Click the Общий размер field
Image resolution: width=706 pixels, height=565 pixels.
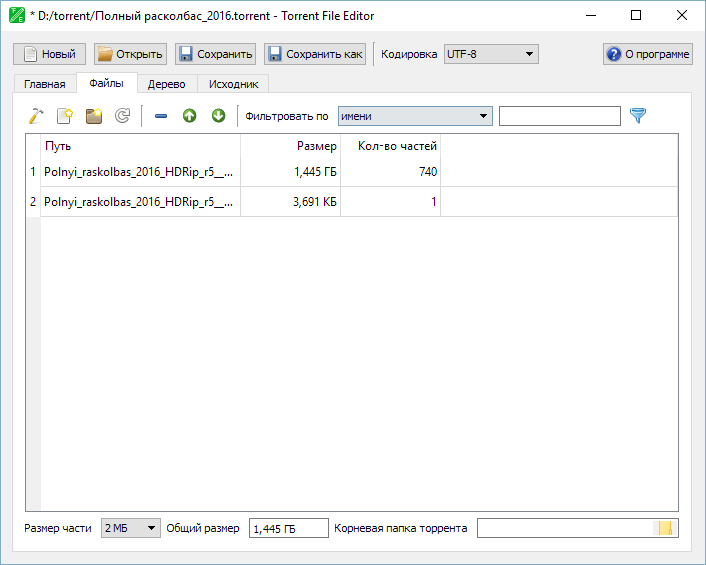point(289,528)
